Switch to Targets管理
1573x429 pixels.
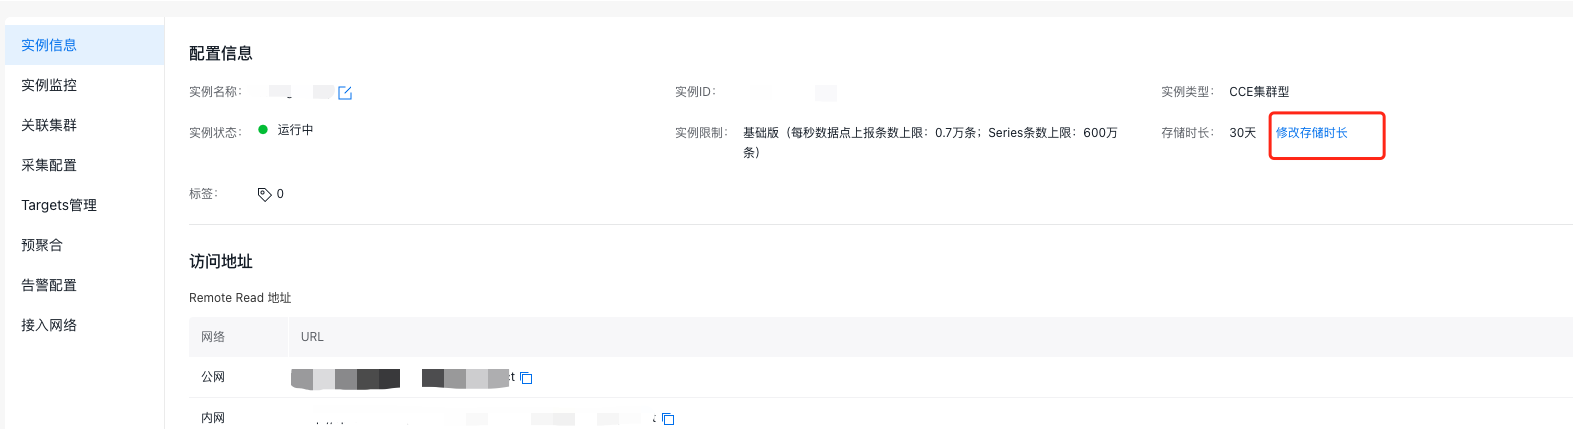pos(84,205)
